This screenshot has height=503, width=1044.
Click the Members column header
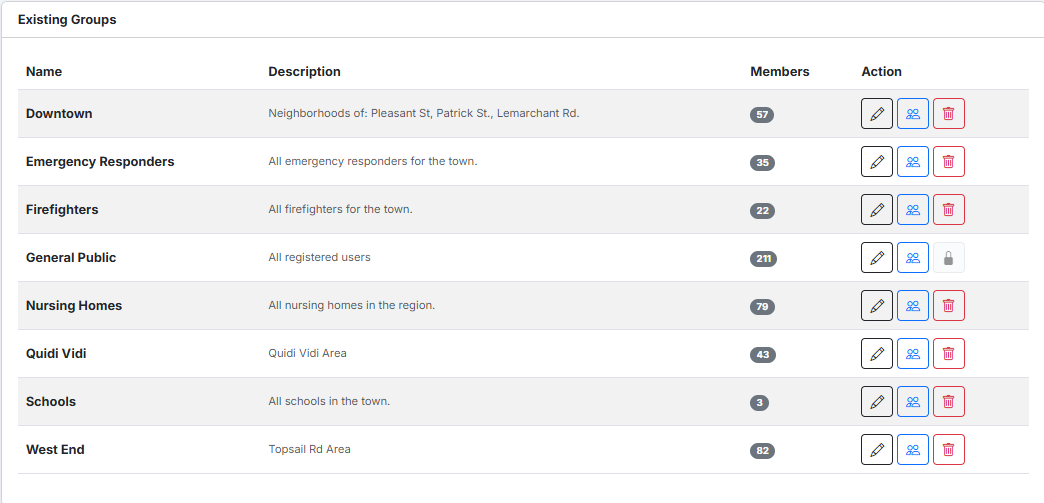pos(780,72)
